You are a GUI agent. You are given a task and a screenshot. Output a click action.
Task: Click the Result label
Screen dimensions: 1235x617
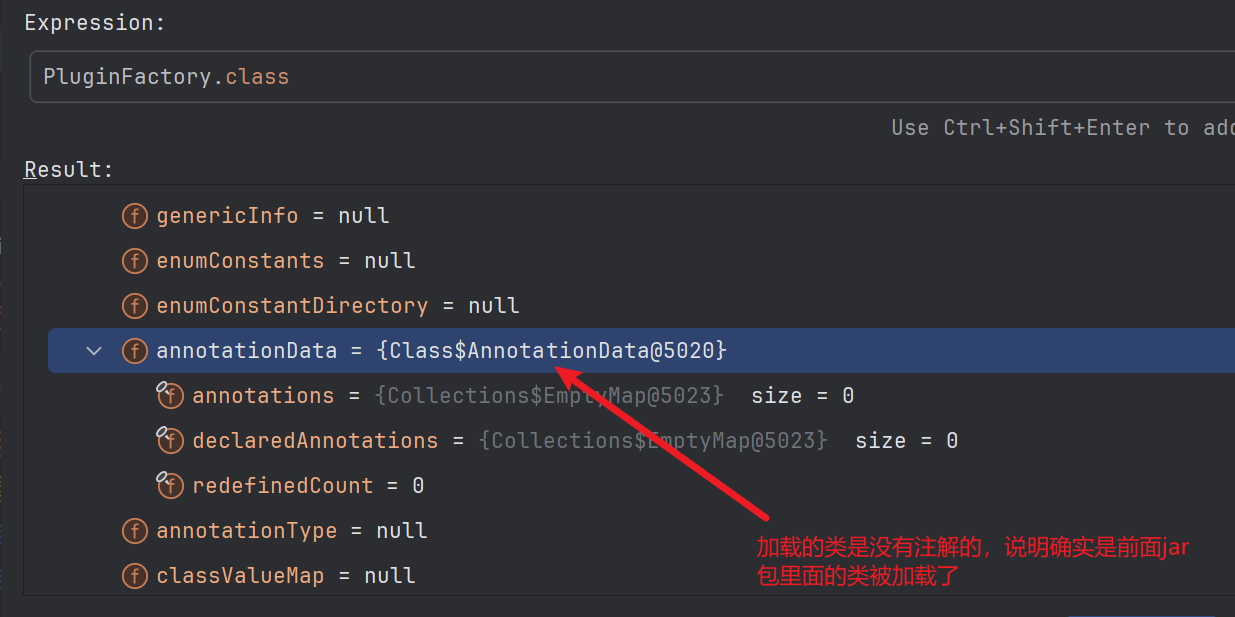pyautogui.click(x=69, y=170)
